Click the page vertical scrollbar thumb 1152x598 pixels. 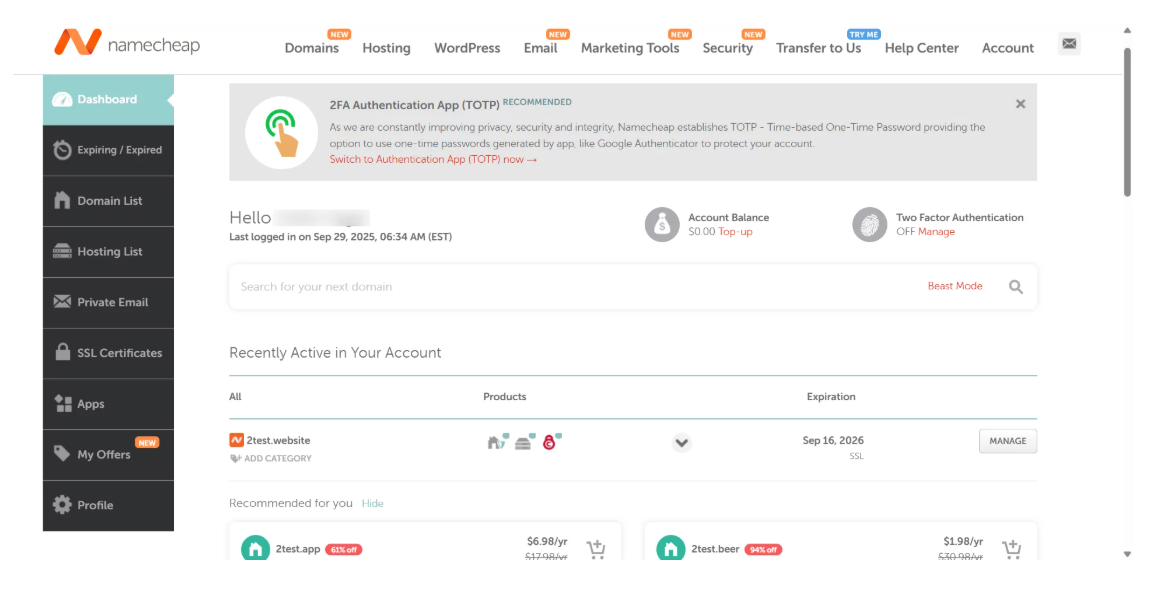1127,123
